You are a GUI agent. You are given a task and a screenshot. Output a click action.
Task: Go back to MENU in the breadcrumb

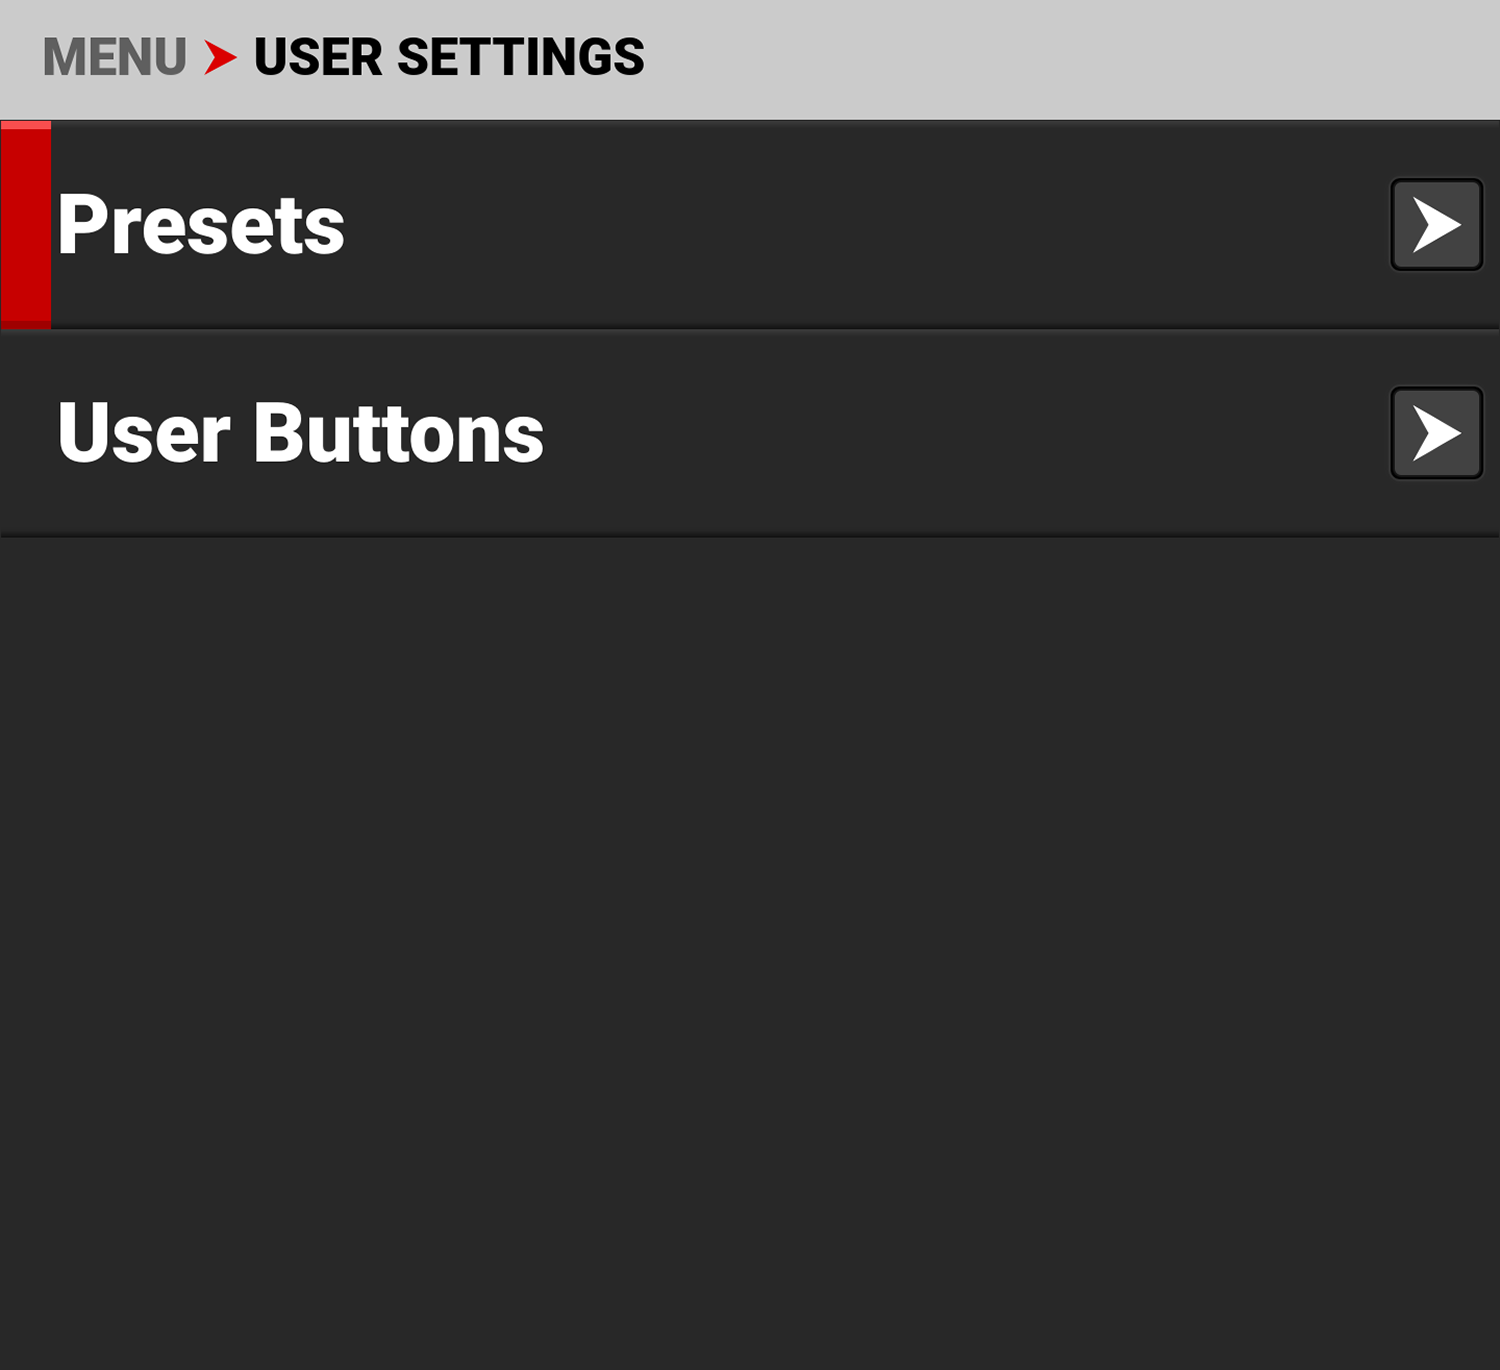click(x=114, y=57)
